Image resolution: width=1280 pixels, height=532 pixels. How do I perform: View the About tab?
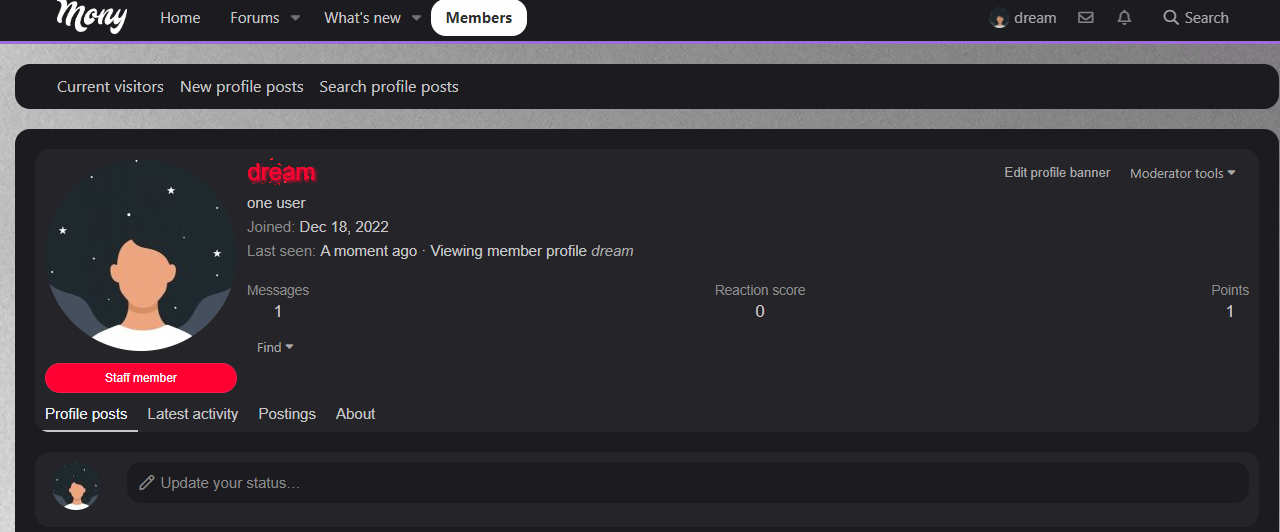(355, 414)
